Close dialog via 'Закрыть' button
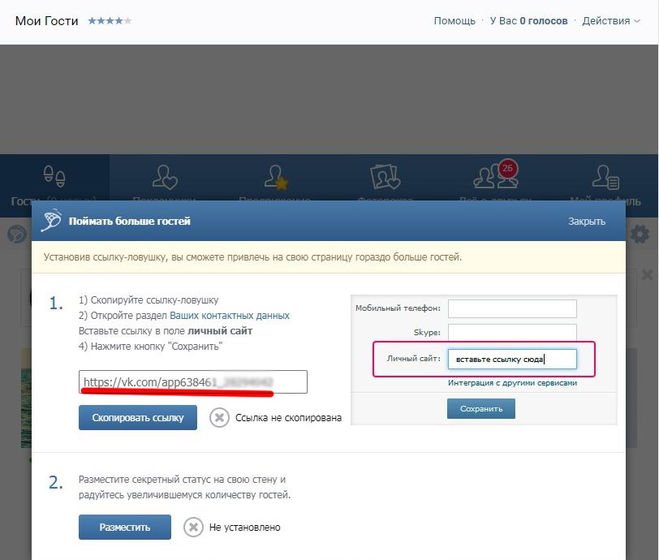Screen dimensions: 659x560 pyautogui.click(x=586, y=221)
